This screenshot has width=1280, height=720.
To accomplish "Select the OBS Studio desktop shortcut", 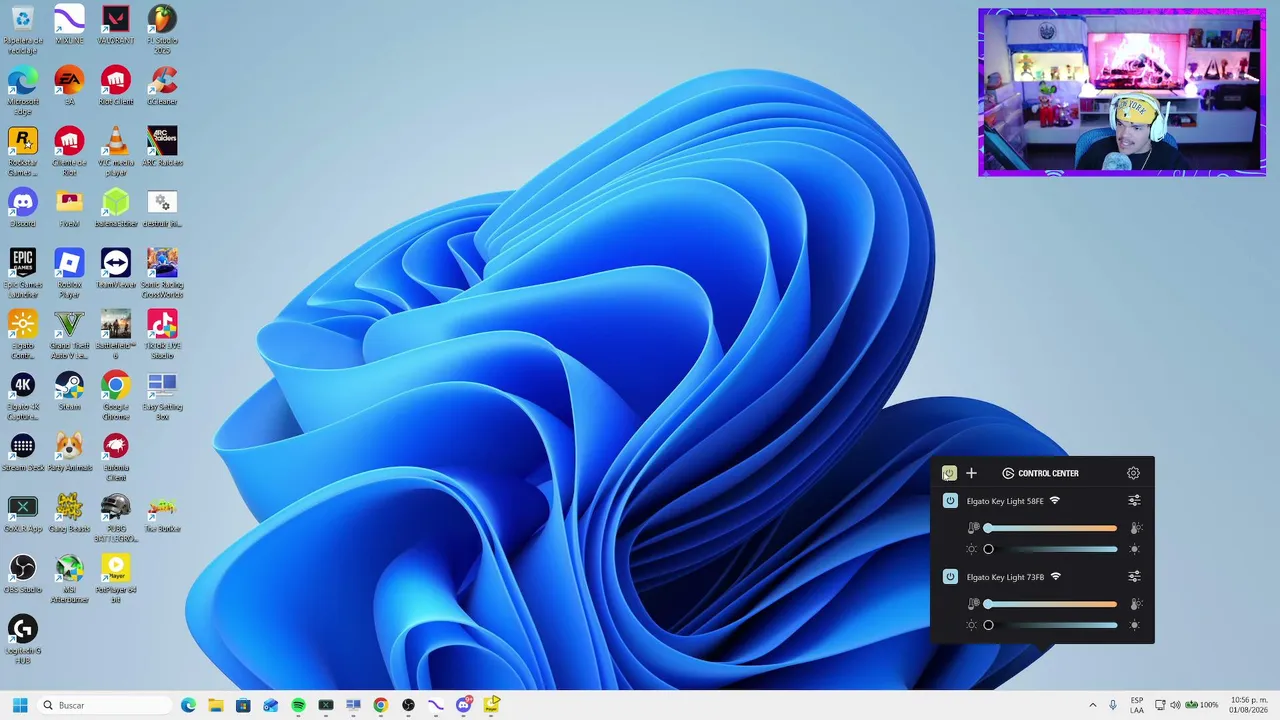I will 22,574.
